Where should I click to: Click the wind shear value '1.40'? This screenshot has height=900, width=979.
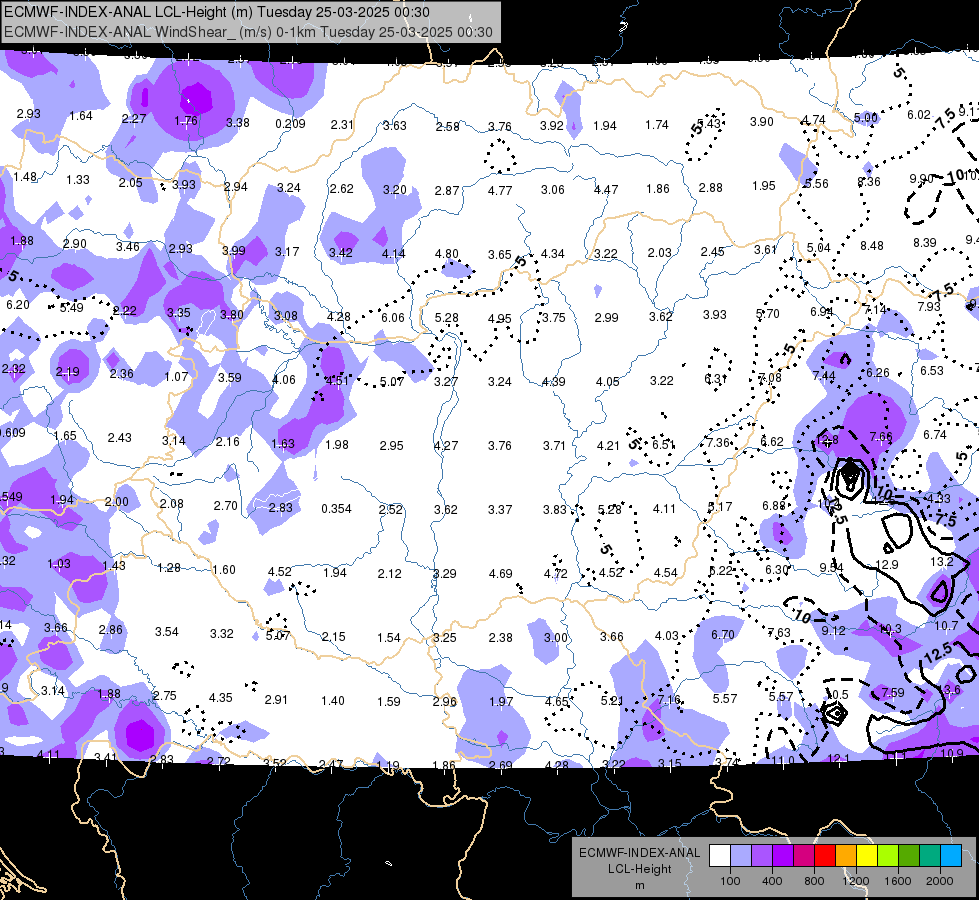[x=332, y=701]
